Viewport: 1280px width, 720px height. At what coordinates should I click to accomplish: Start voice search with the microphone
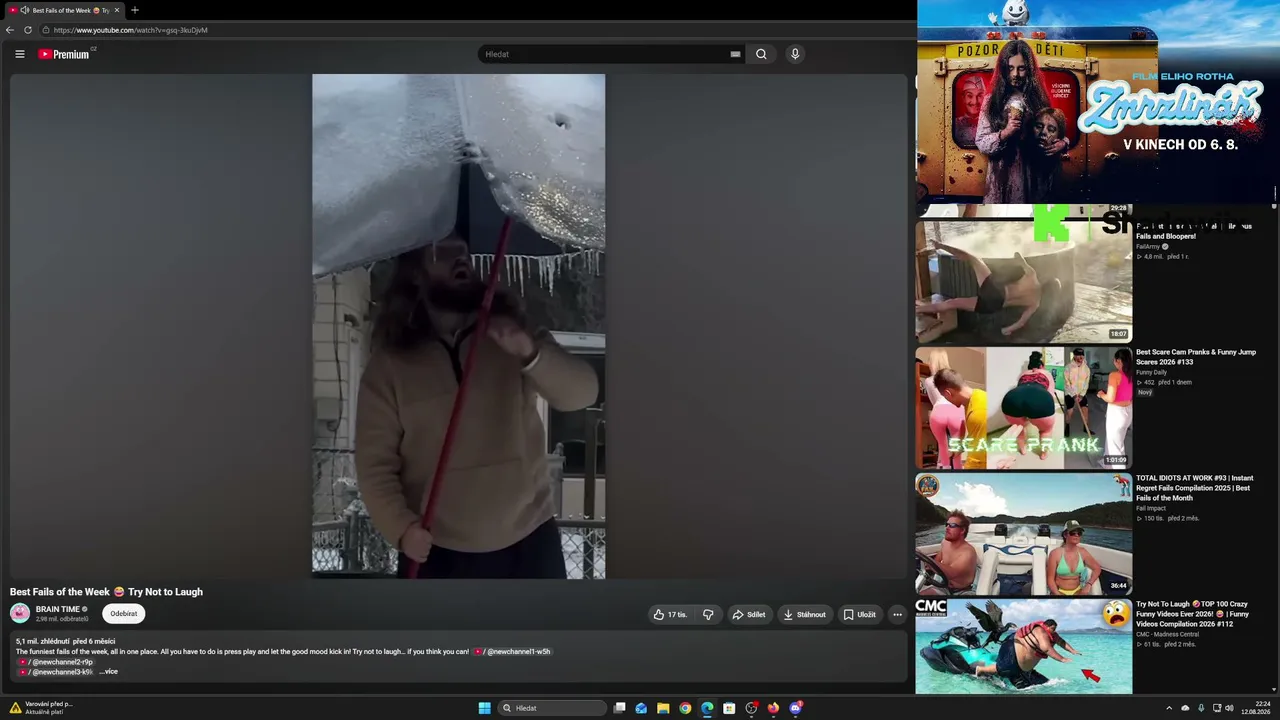[x=795, y=54]
